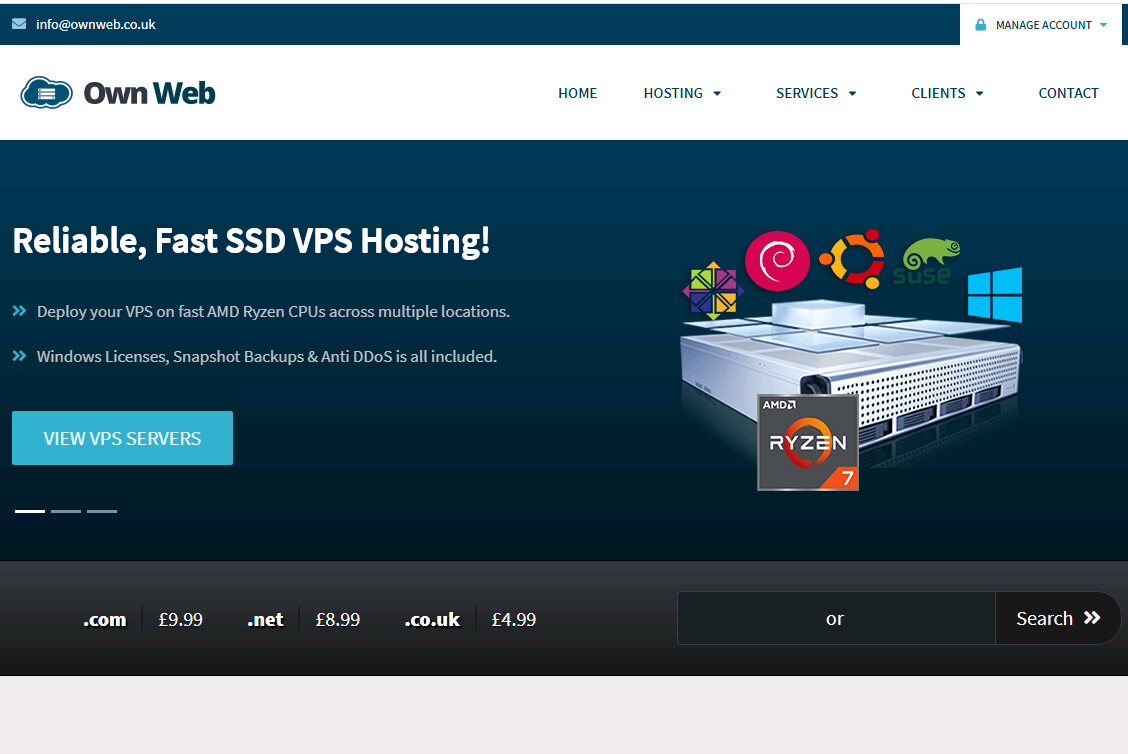Click the .co.uk domain label
Viewport: 1128px width, 754px height.
432,619
